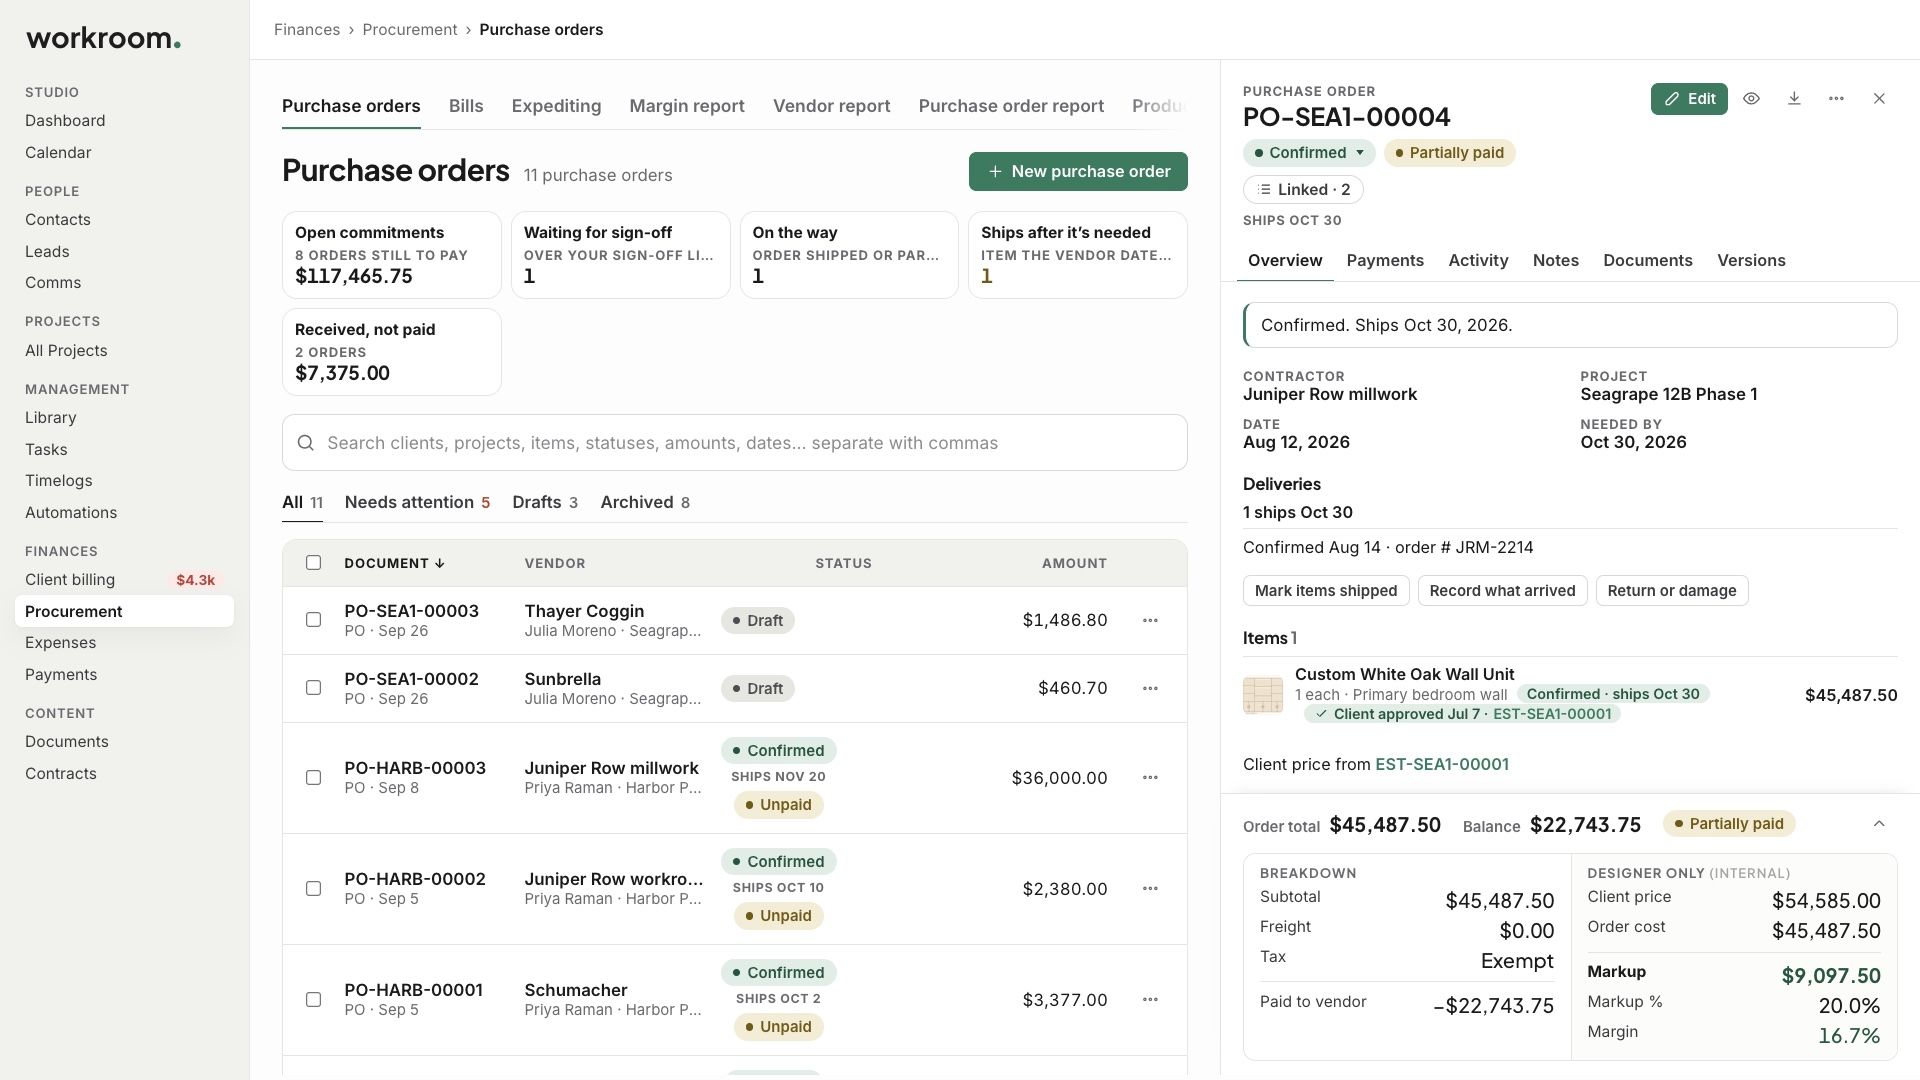This screenshot has width=1920, height=1080.
Task: Open the Open commitments summary card
Action: (392, 255)
